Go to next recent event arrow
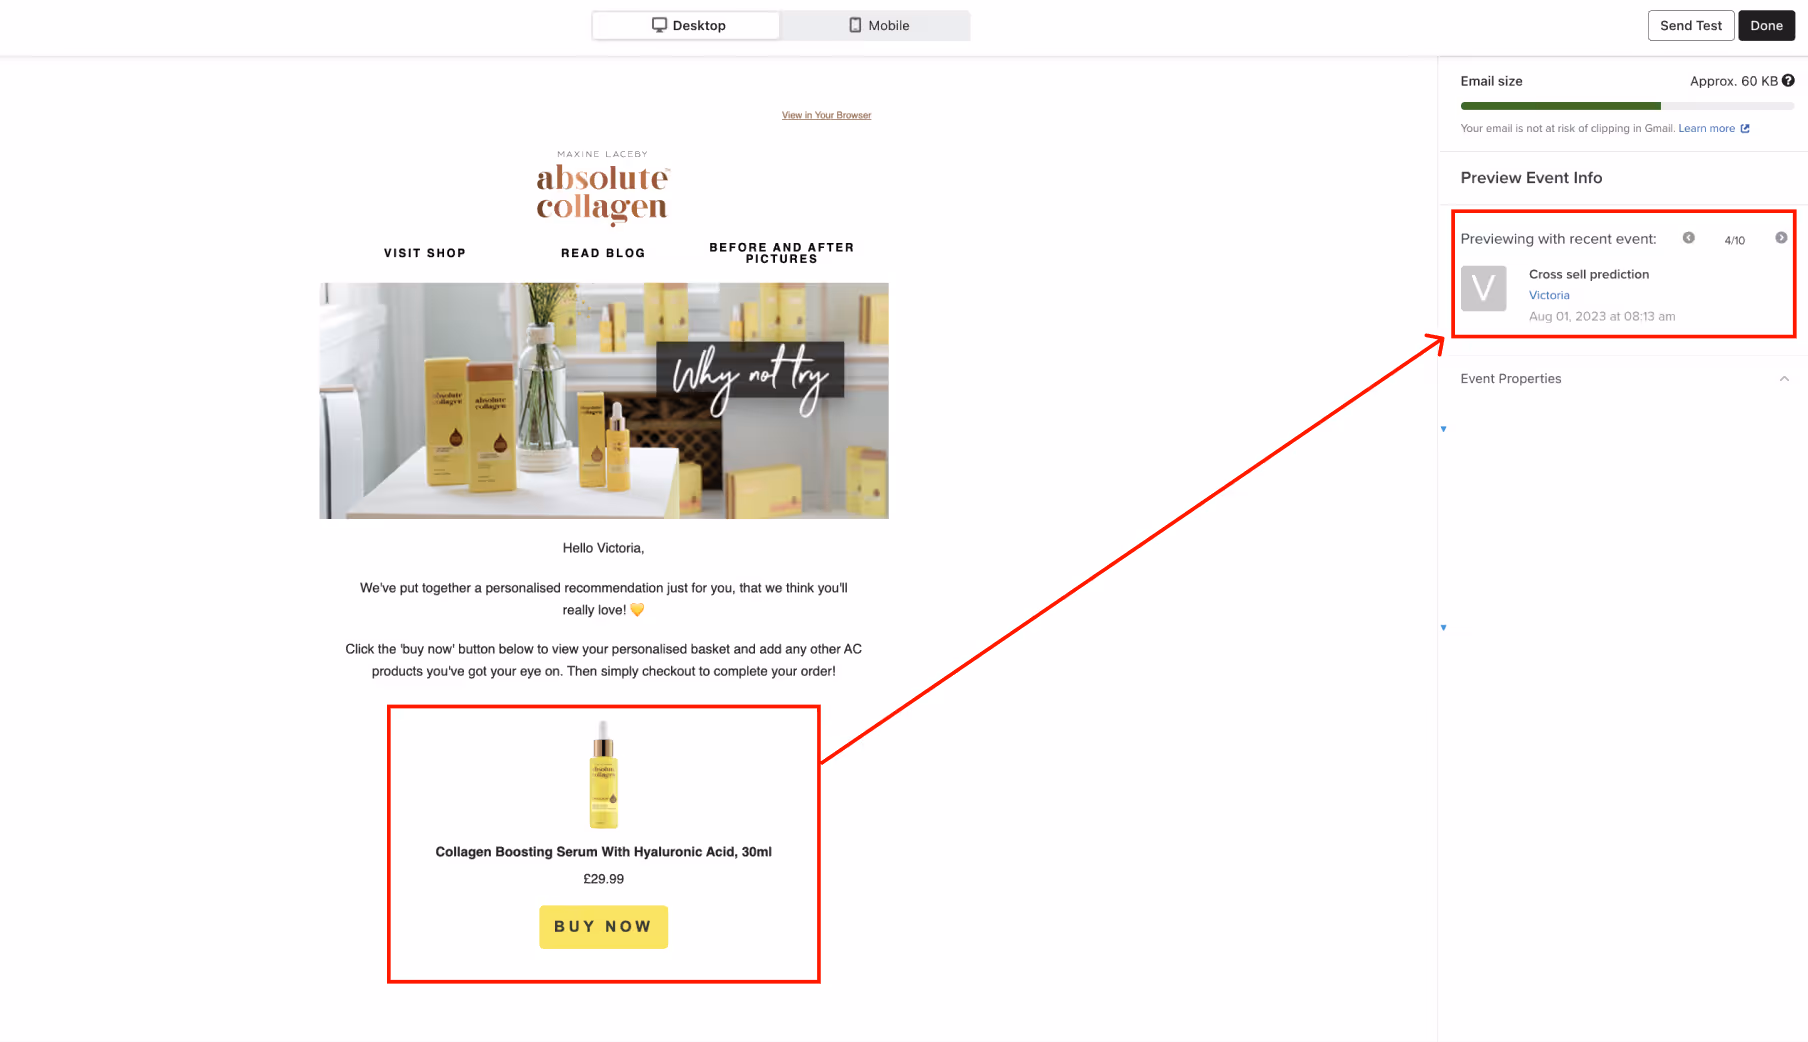Image resolution: width=1808 pixels, height=1042 pixels. click(1781, 238)
